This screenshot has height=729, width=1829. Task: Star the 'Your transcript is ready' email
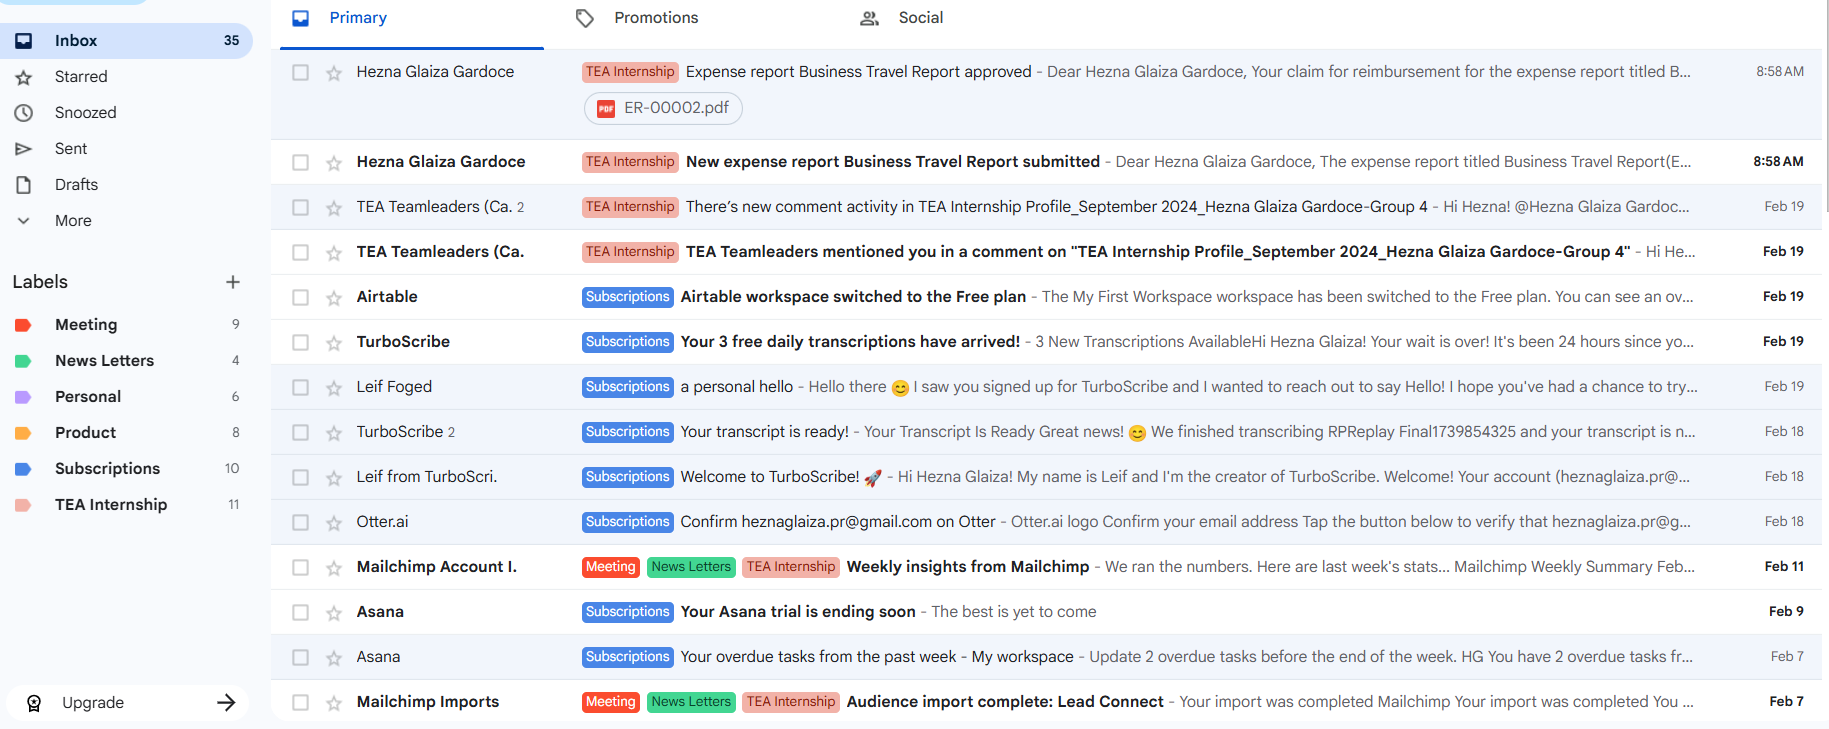tap(334, 433)
